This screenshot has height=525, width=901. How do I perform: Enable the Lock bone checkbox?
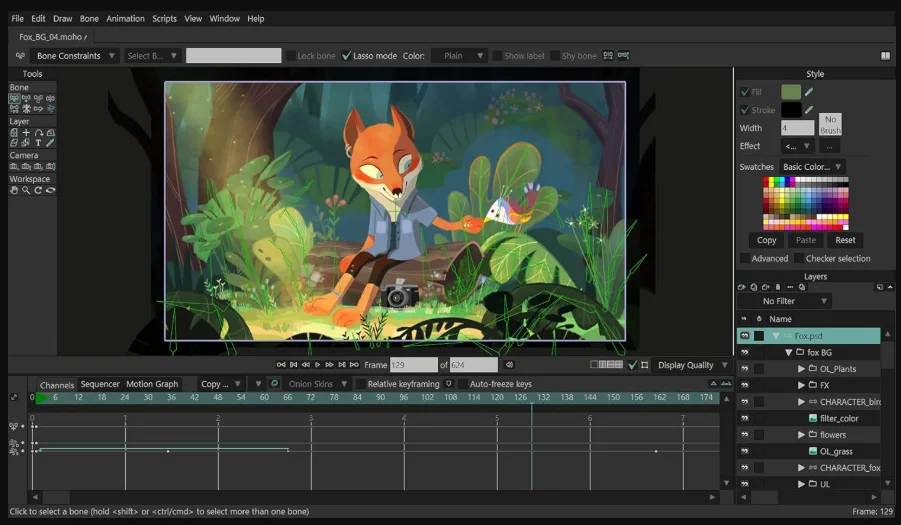click(291, 56)
